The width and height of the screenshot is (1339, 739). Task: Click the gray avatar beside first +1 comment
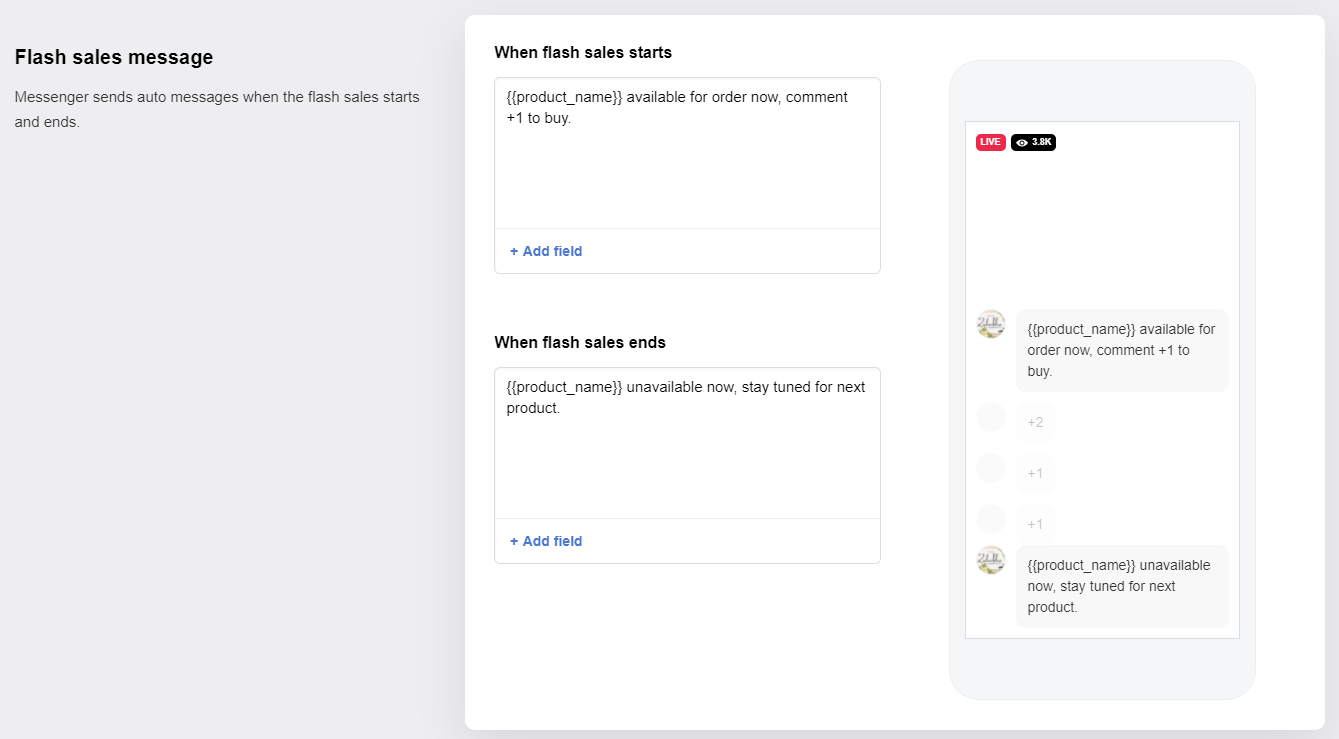(x=990, y=468)
